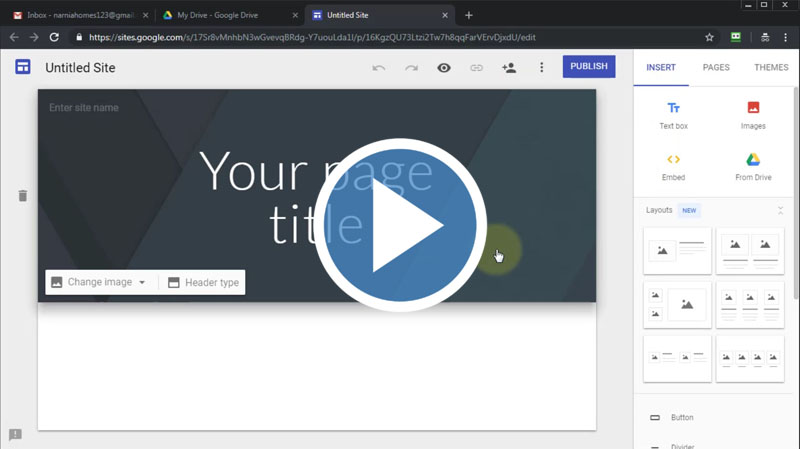Viewport: 800px width, 449px height.
Task: Collapse the Layouts section
Action: [x=780, y=210]
